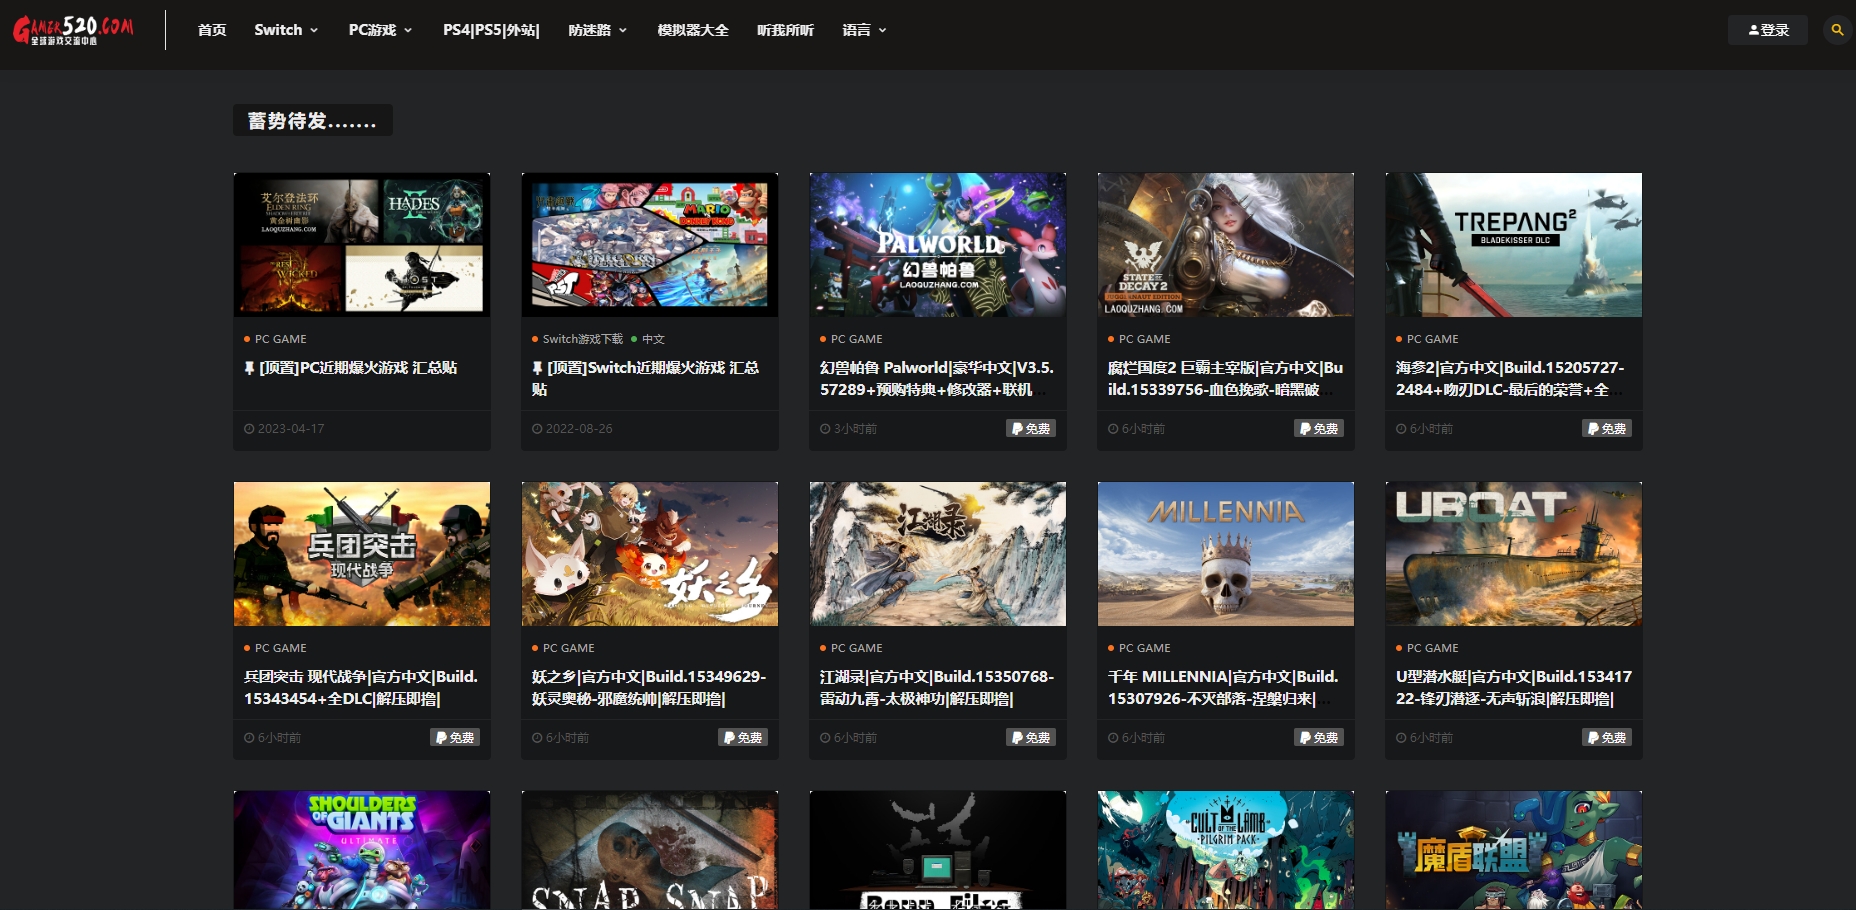
Task: Click 免费 badge on 兵团突击 card
Action: pyautogui.click(x=455, y=737)
